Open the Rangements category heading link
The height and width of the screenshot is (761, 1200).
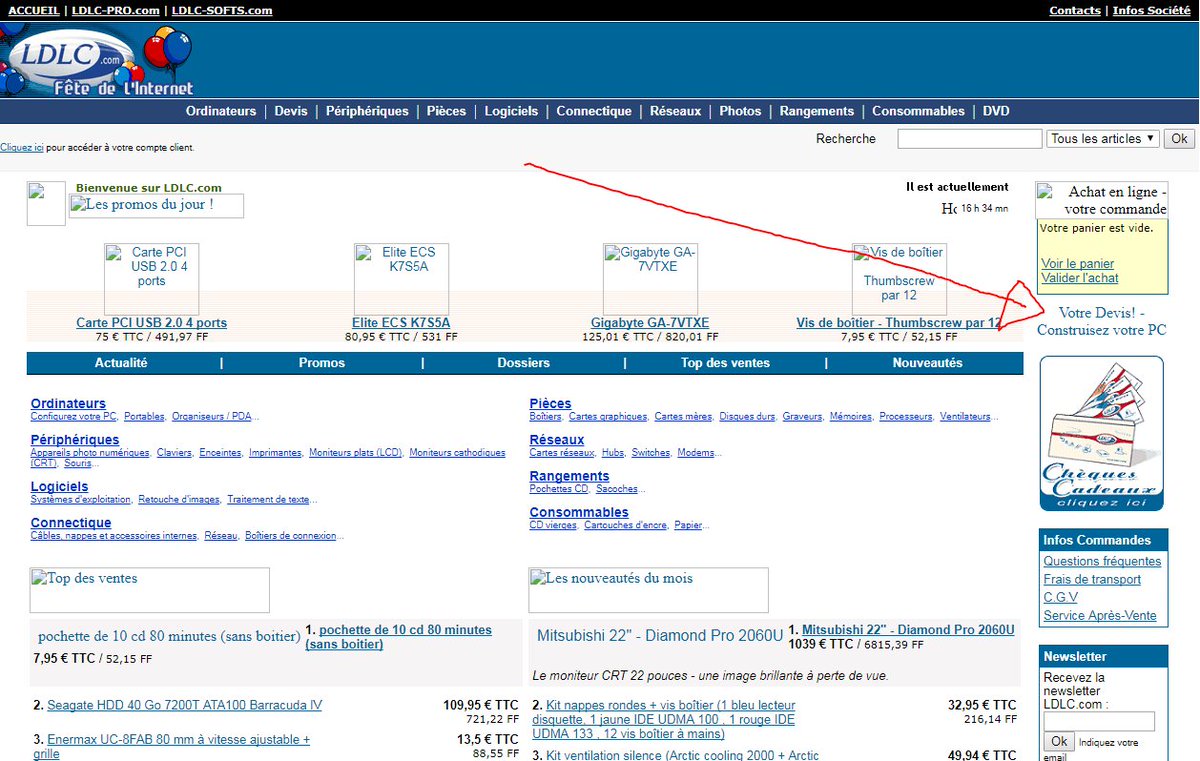coord(569,476)
